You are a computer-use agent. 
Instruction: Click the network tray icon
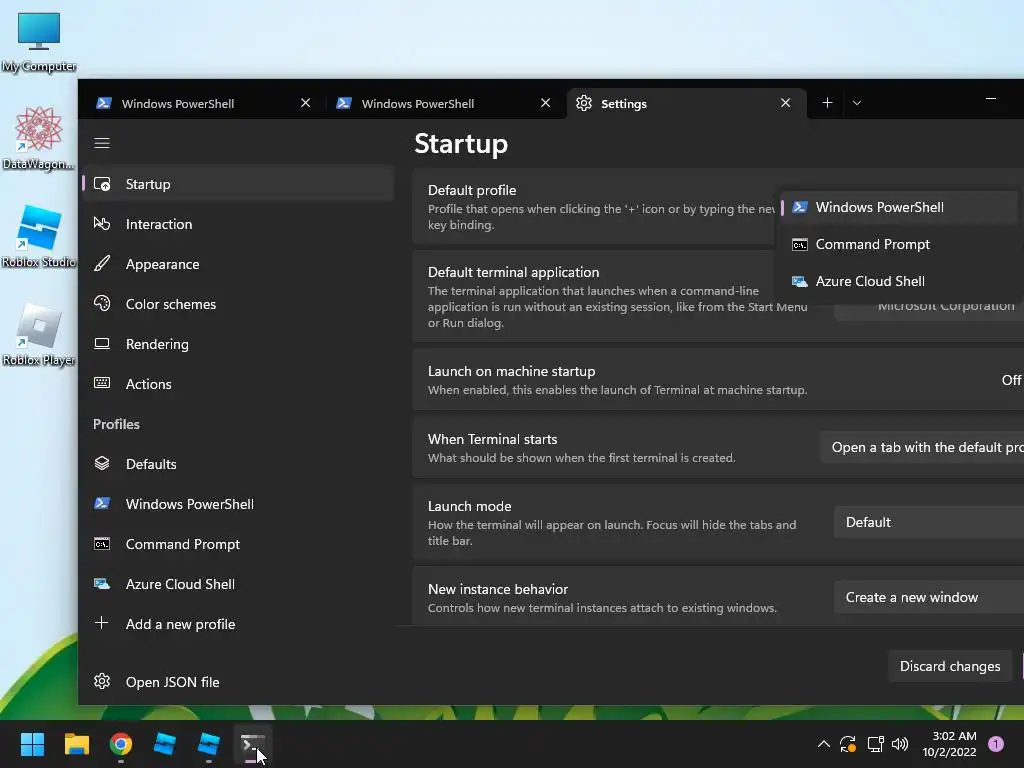click(875, 744)
